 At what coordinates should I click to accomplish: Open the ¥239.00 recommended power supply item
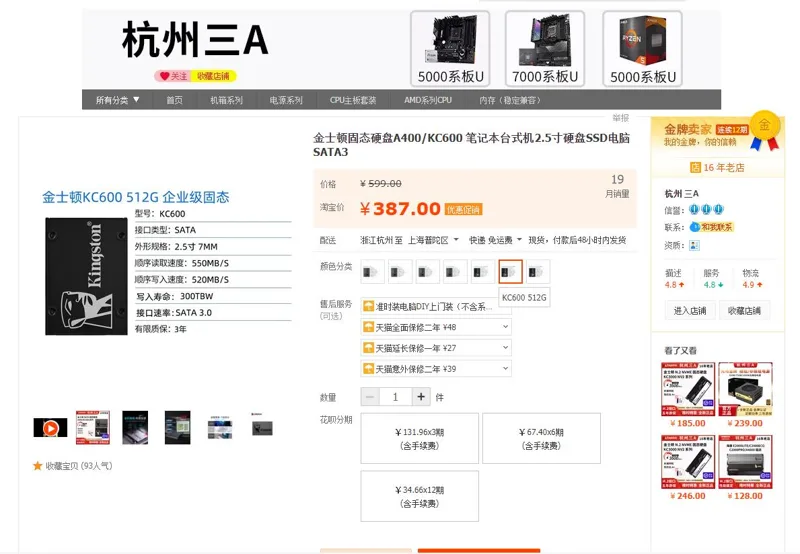pyautogui.click(x=745, y=395)
